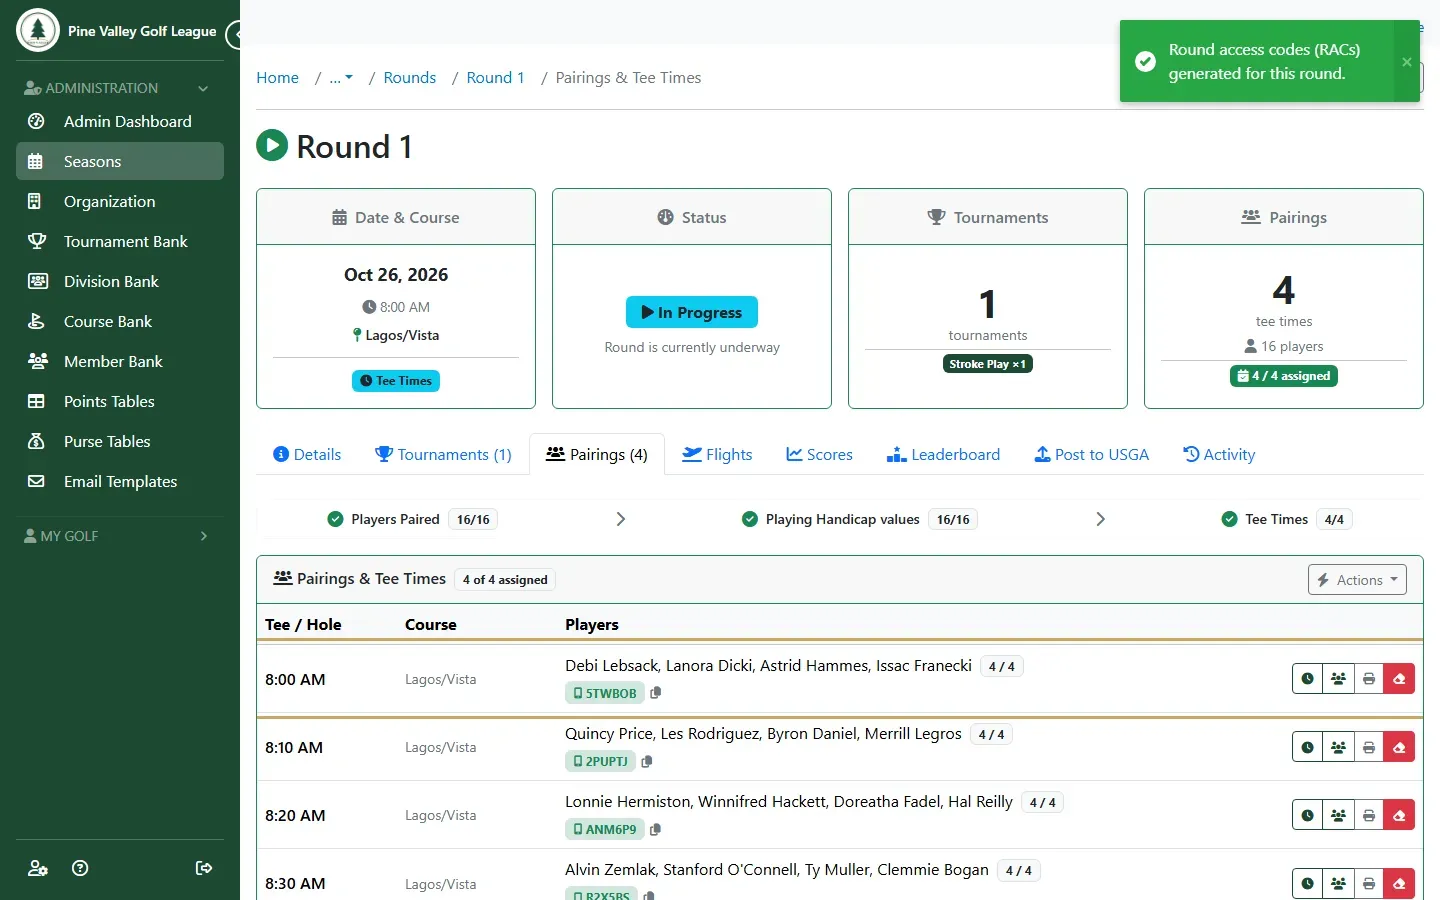This screenshot has height=900, width=1440.
Task: Open Tournament Bank in the sidebar
Action: [x=120, y=241]
